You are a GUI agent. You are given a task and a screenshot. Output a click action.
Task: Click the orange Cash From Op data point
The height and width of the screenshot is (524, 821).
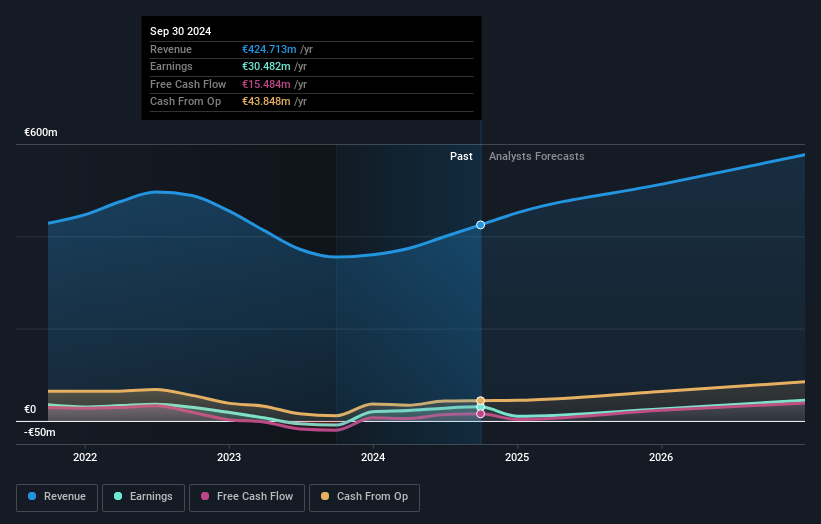point(480,400)
